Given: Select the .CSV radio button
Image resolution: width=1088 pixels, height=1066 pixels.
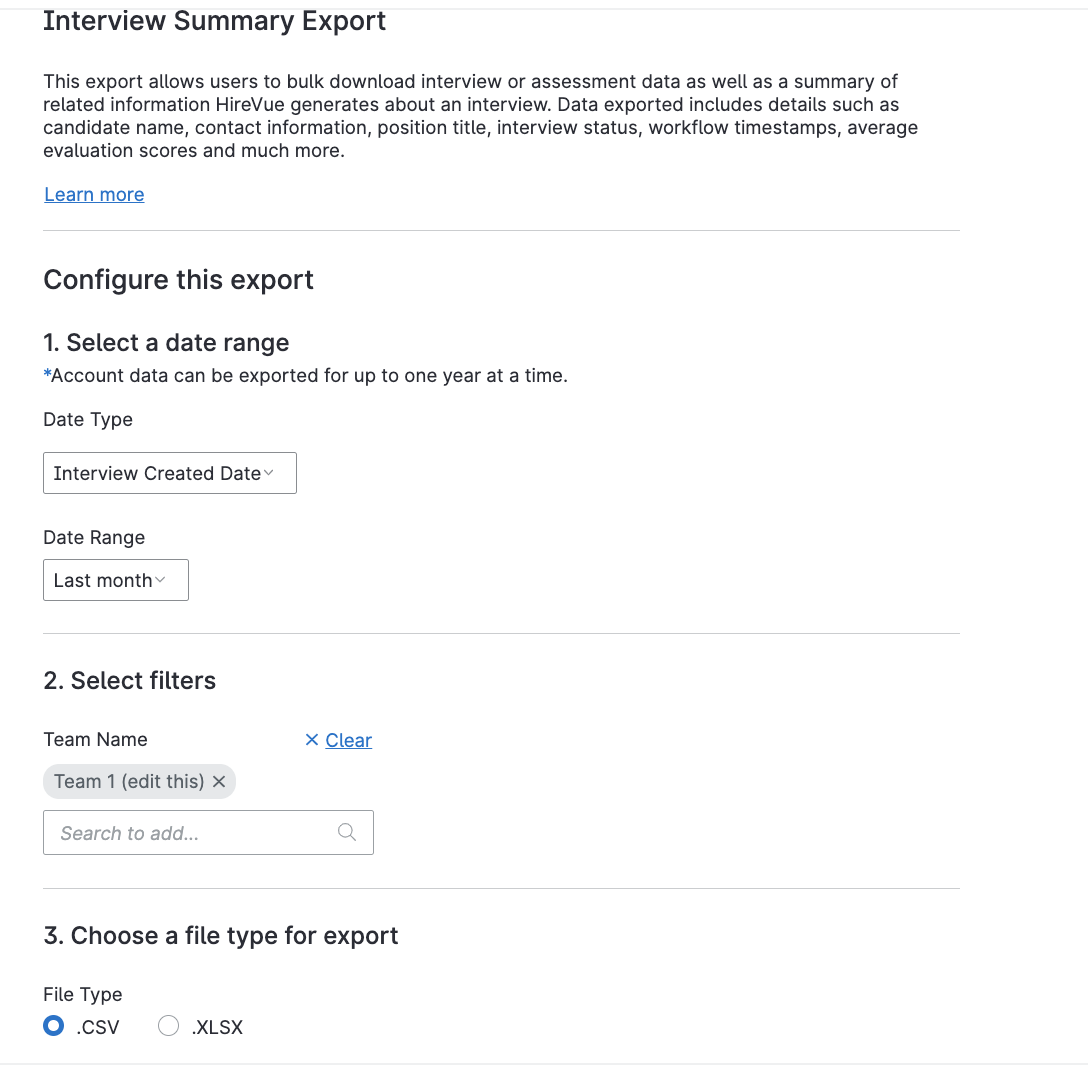Looking at the screenshot, I should (53, 1025).
